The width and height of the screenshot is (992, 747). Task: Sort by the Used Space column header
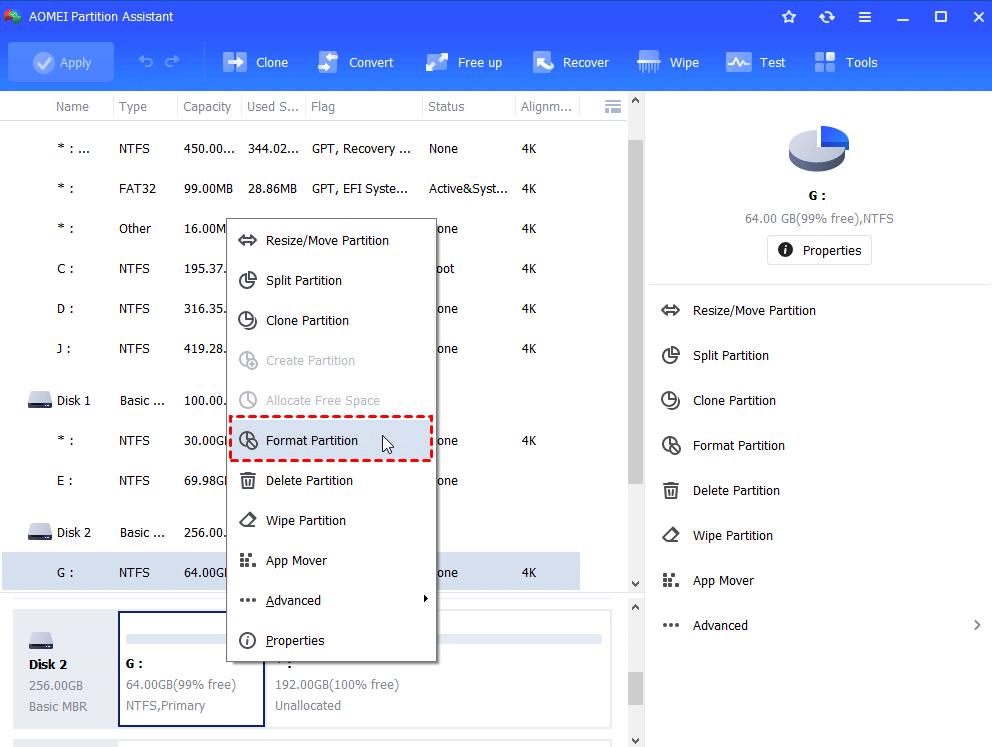(x=273, y=107)
